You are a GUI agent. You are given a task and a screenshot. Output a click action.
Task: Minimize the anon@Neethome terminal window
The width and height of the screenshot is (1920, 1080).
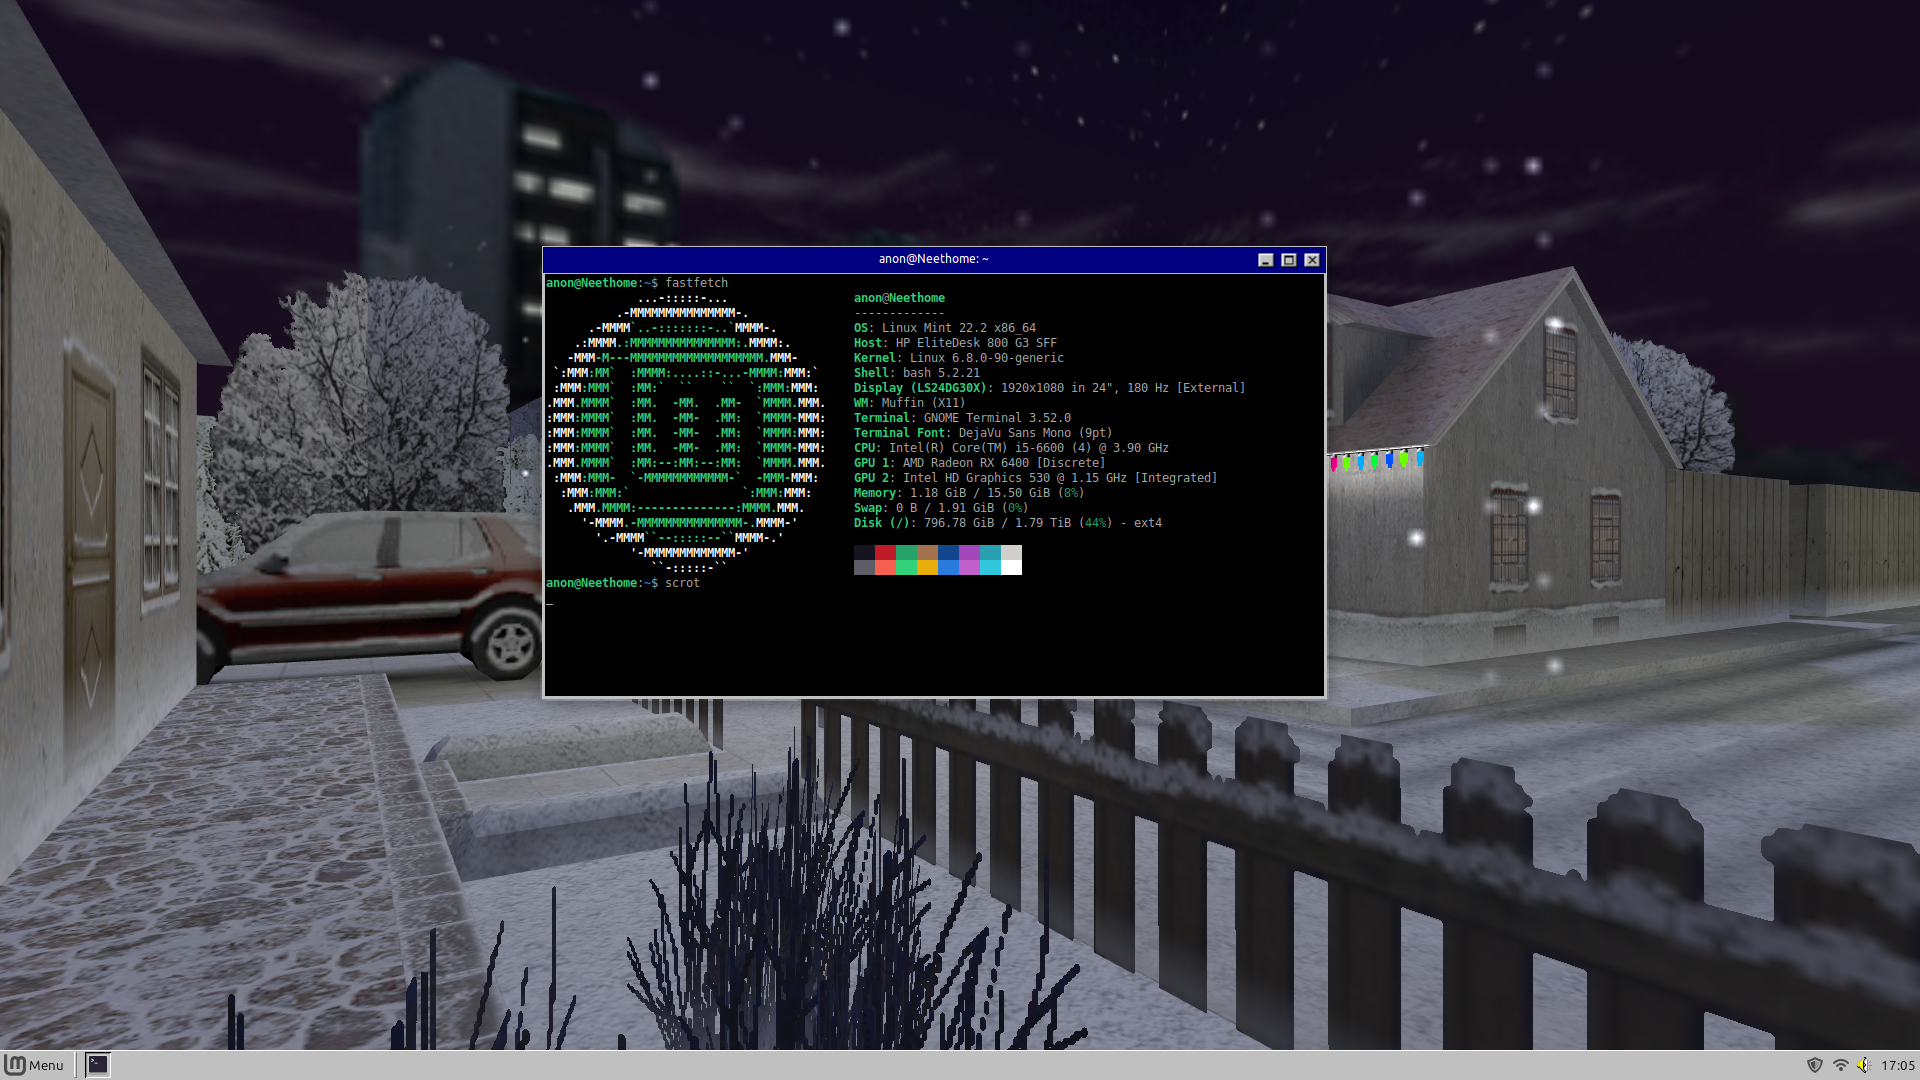1265,260
